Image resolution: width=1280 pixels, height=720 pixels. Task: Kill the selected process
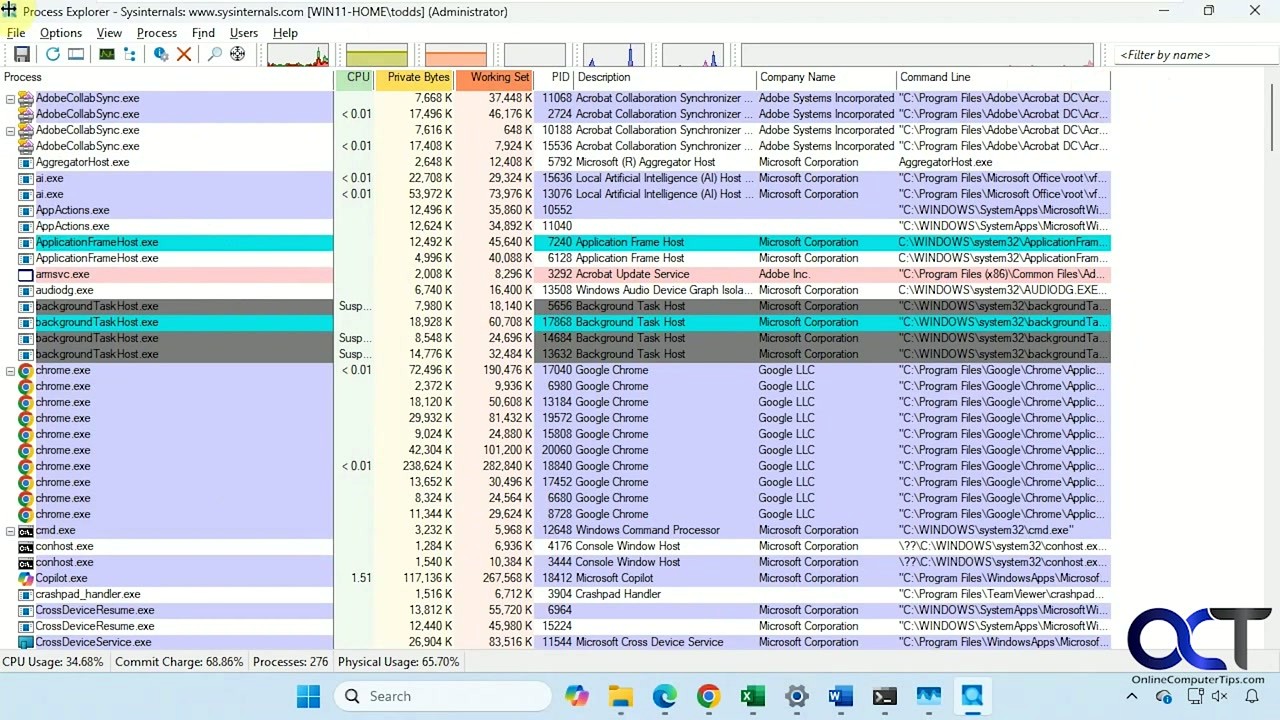[183, 54]
